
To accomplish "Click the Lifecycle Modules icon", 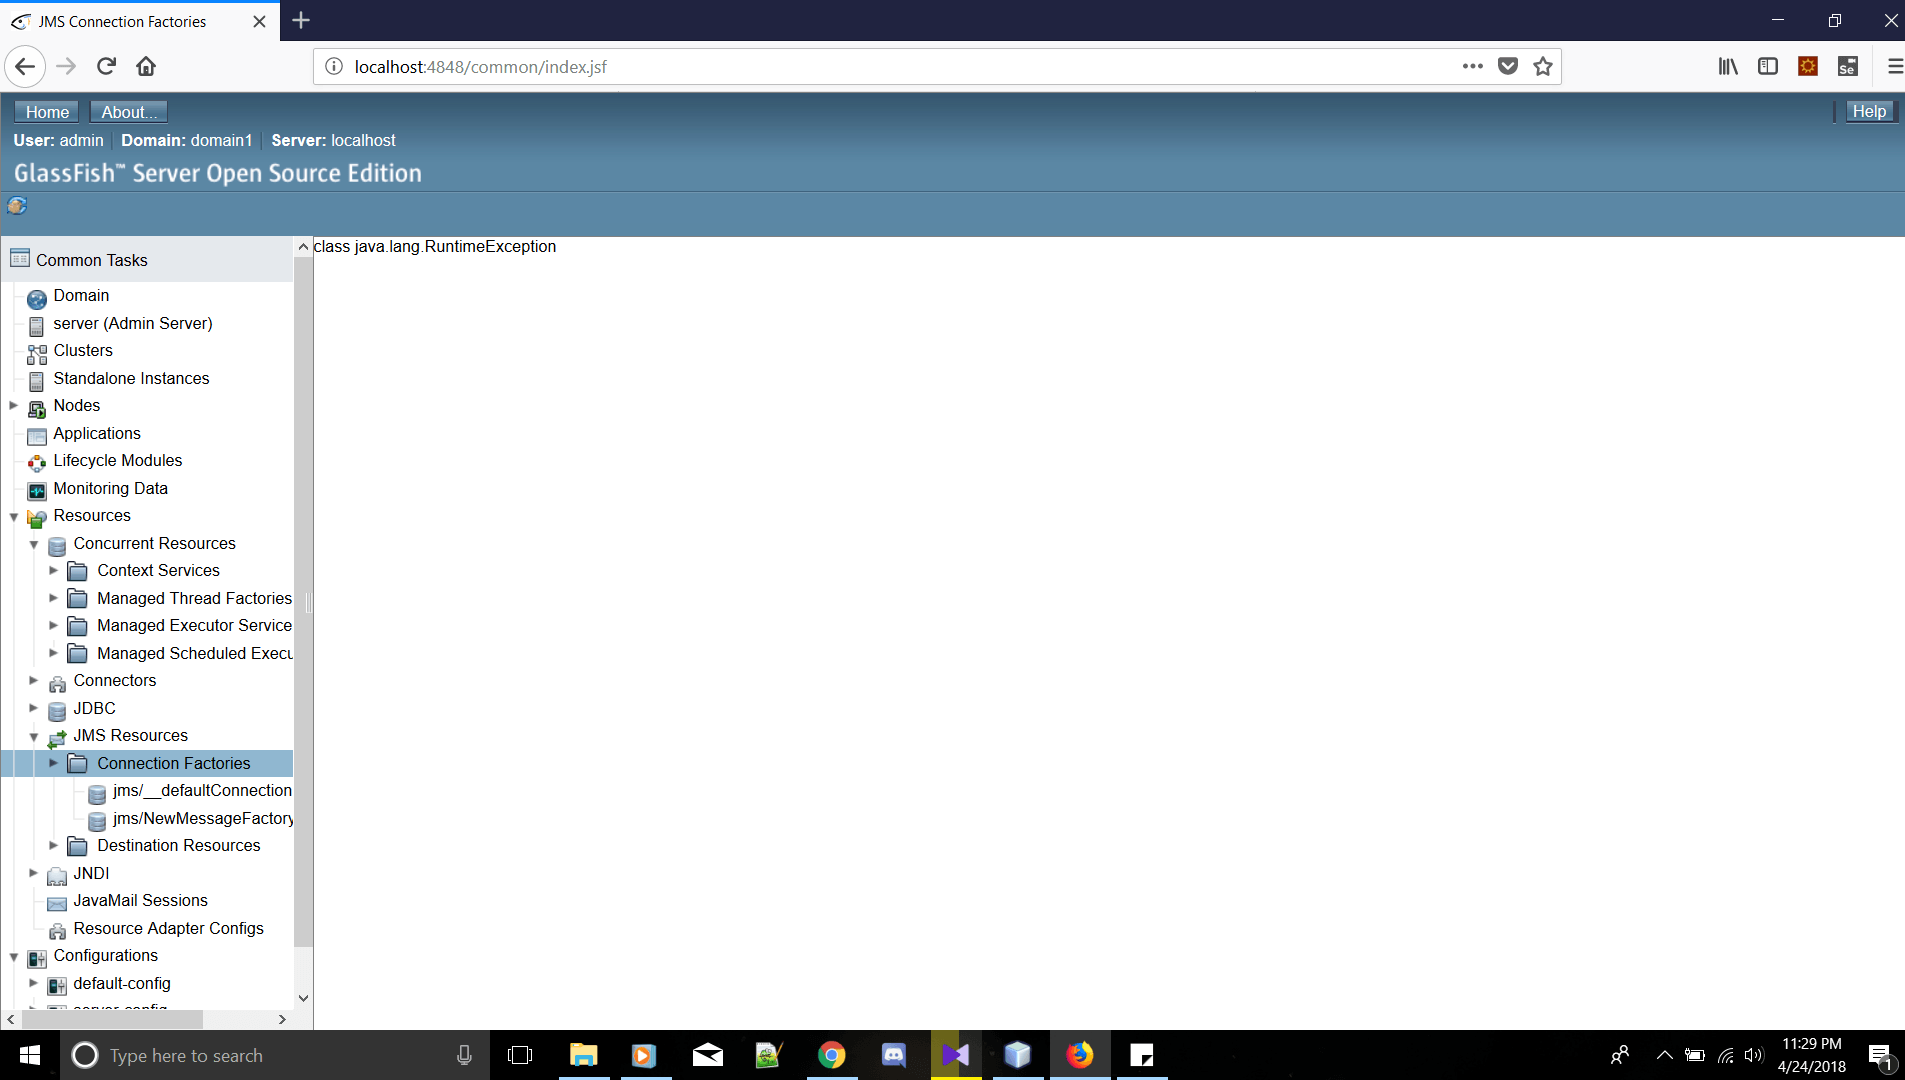I will [x=37, y=463].
